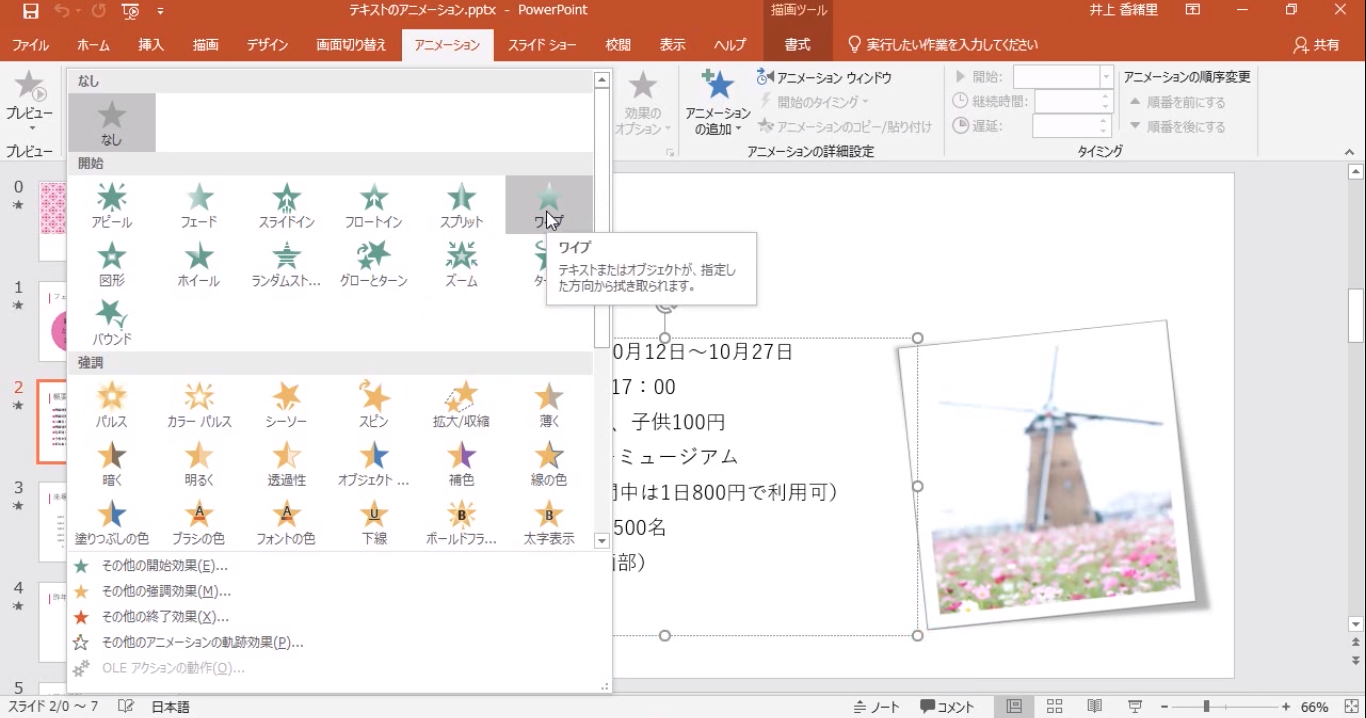Open Quick Access Toolbar customize dropdown
The image size is (1366, 718).
(x=161, y=11)
